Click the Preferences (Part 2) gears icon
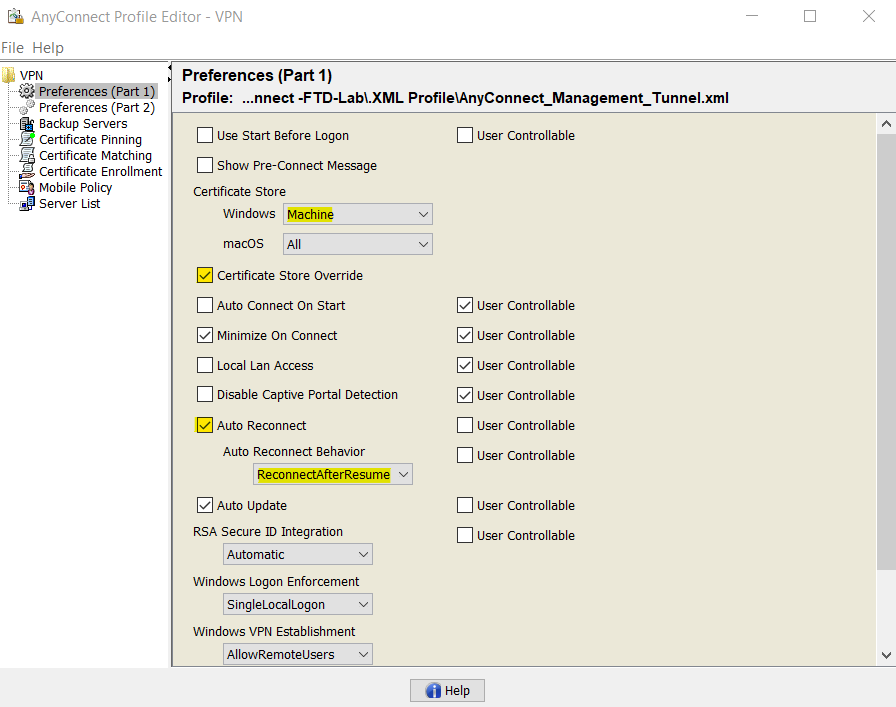The width and height of the screenshot is (896, 707). point(26,107)
